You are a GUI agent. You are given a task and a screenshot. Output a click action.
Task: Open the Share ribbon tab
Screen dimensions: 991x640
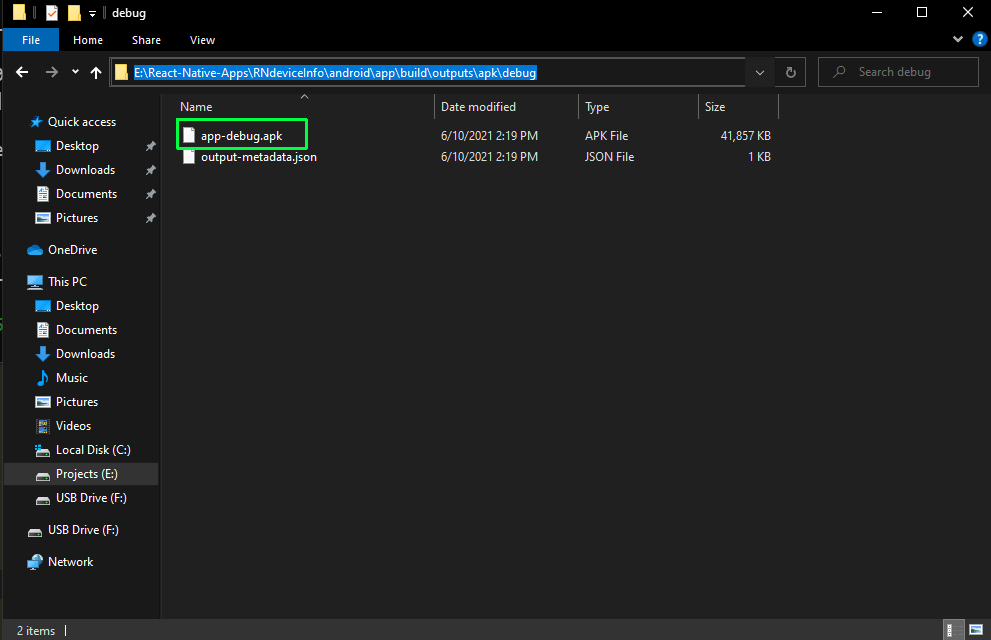tap(146, 40)
